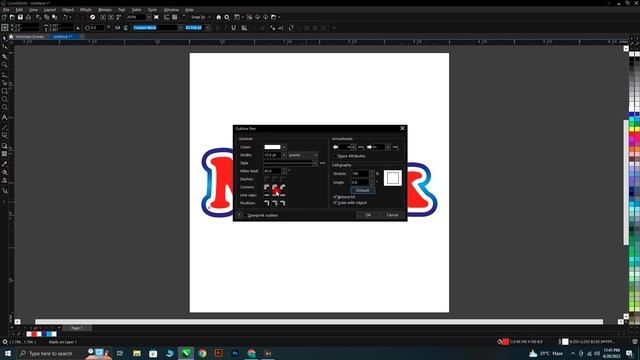Viewport: 640px width, 360px height.
Task: Select the Shape tool in toolbox
Action: click(4, 47)
